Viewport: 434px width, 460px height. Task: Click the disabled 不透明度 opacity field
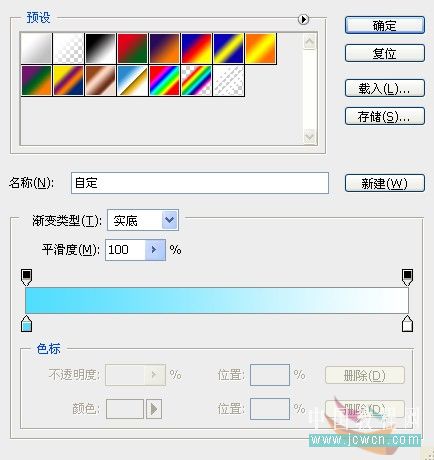point(125,375)
